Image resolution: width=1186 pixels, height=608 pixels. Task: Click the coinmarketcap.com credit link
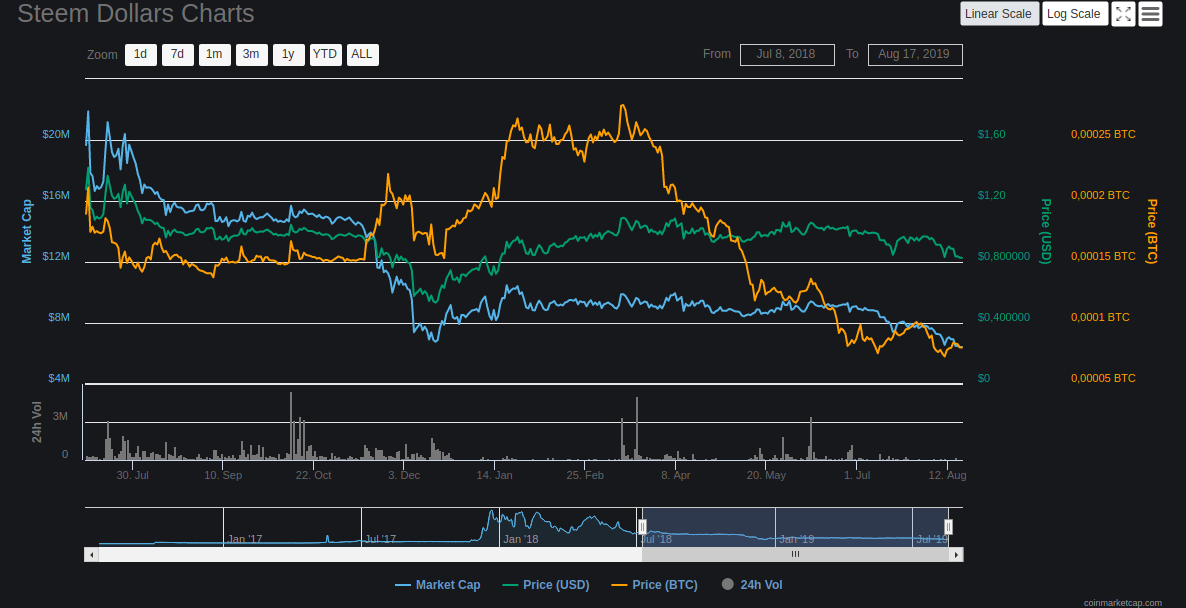[1122, 603]
